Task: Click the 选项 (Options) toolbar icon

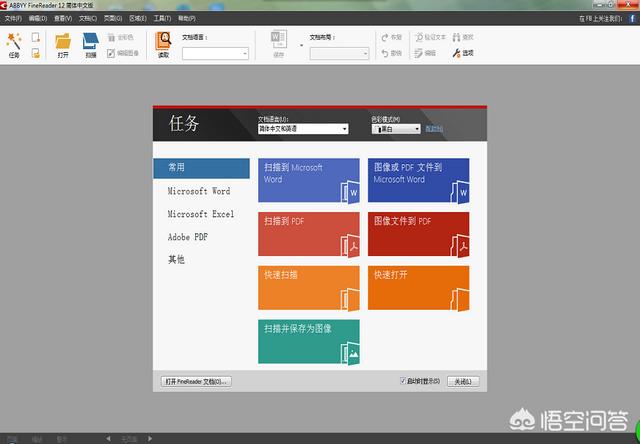Action: [x=463, y=53]
